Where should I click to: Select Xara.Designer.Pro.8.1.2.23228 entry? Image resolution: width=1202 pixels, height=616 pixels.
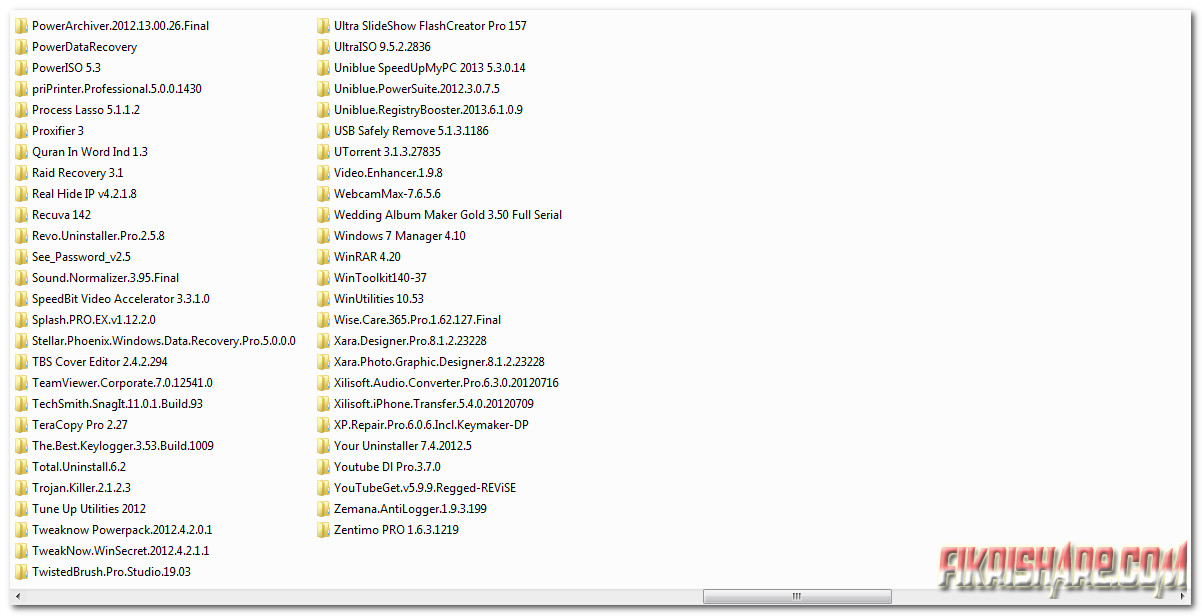tap(411, 341)
